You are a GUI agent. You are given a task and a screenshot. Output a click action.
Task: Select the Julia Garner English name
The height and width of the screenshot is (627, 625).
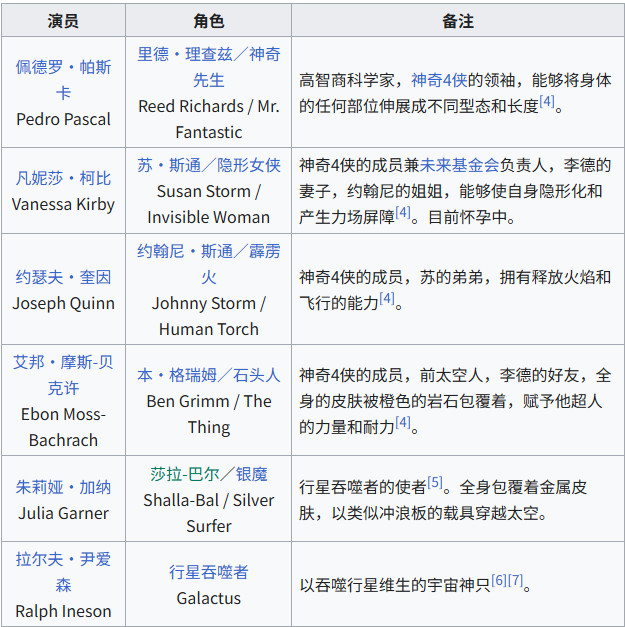tap(63, 513)
